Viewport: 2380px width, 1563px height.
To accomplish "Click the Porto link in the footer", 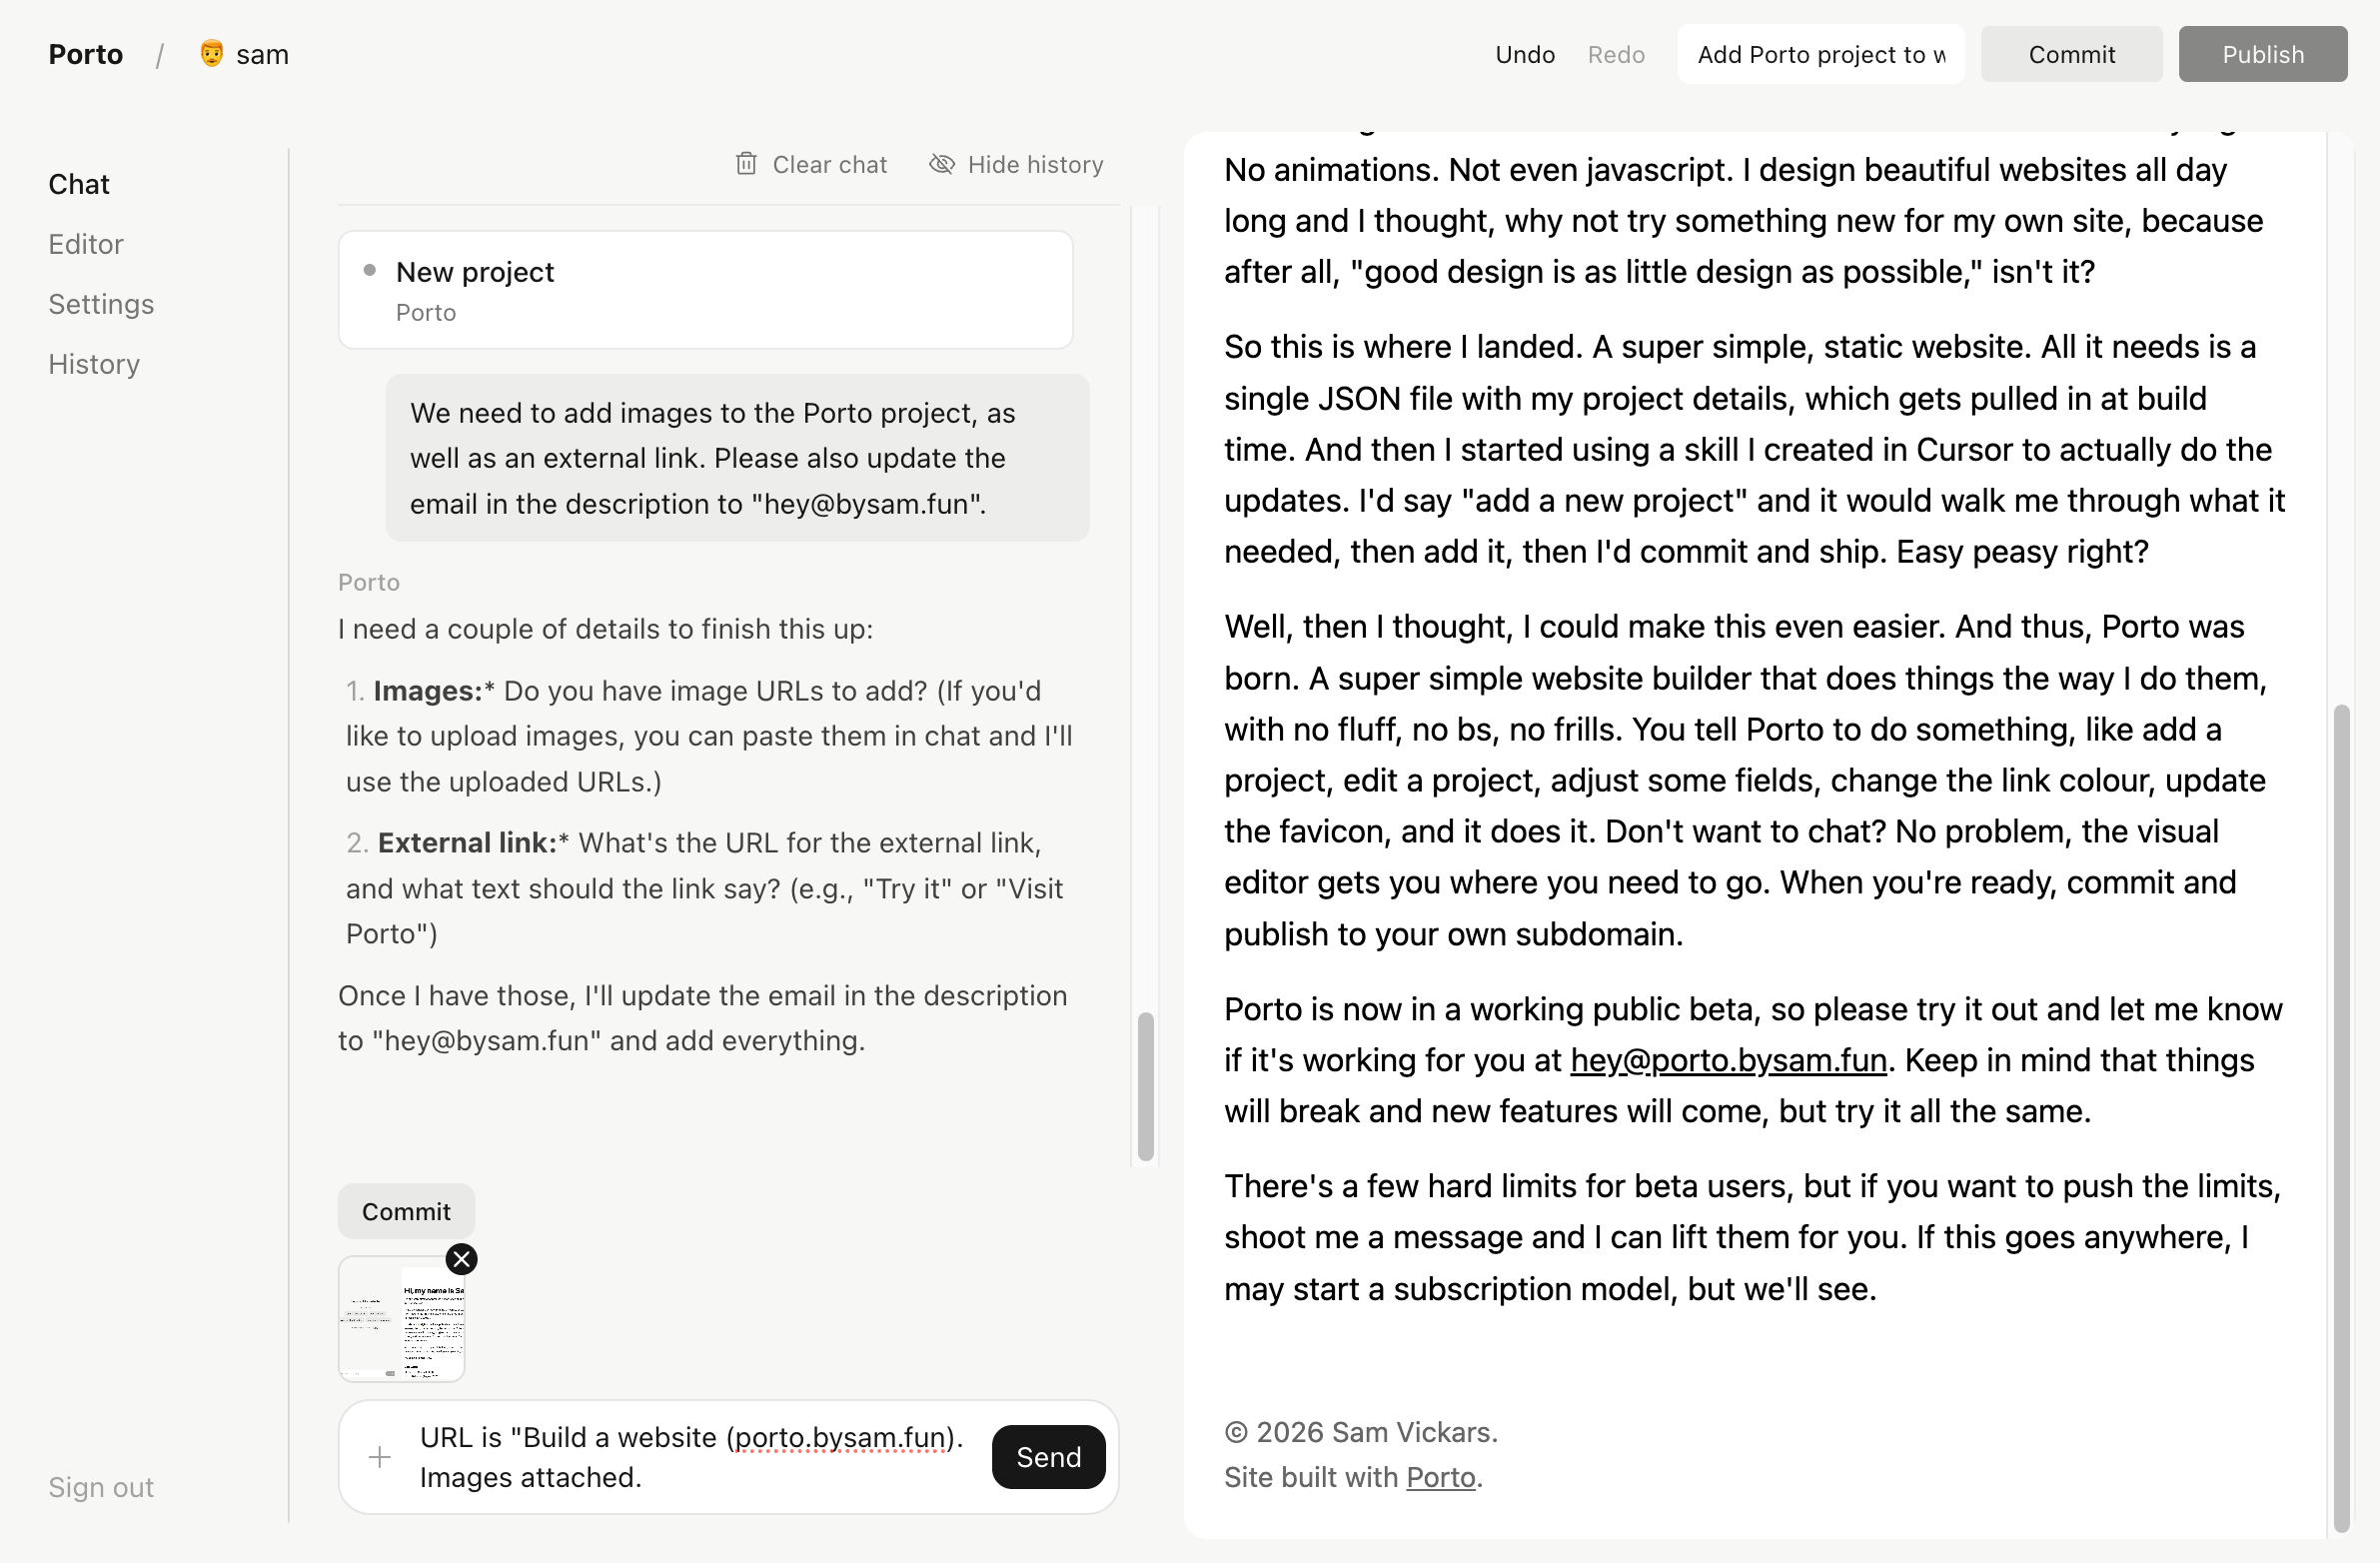I will [1440, 1477].
